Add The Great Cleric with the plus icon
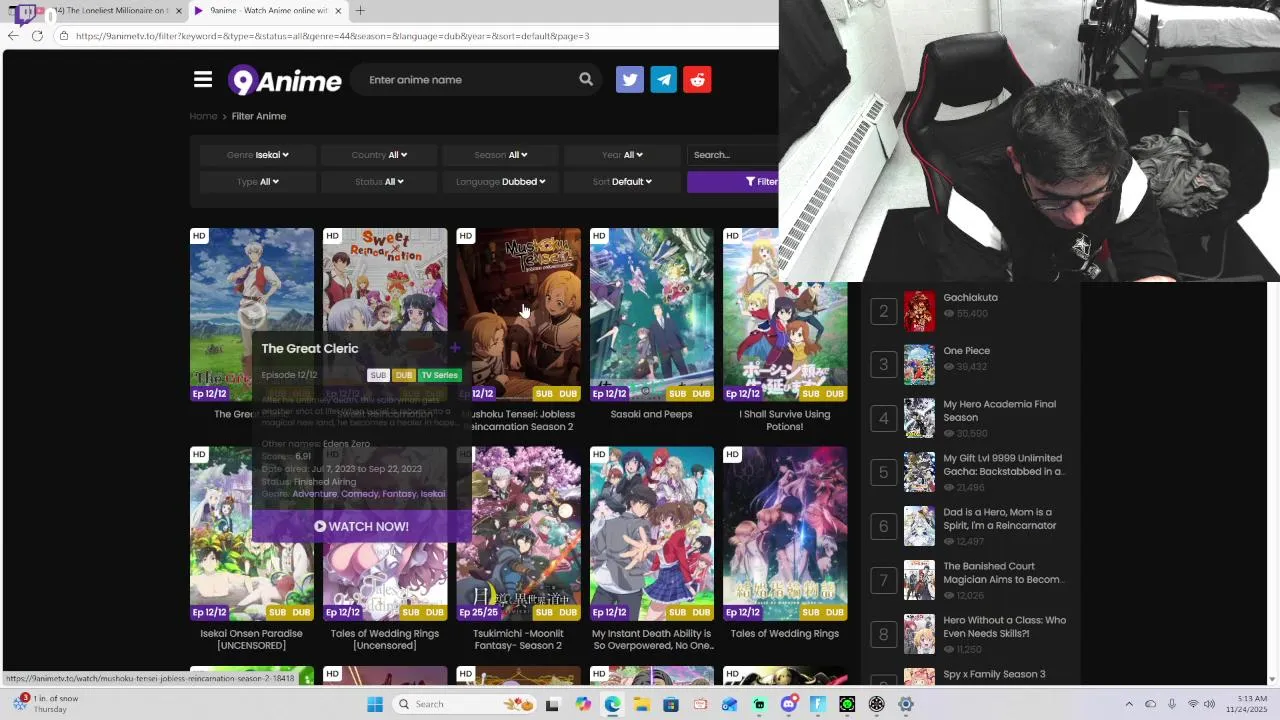Viewport: 1280px width, 720px height. pyautogui.click(x=455, y=348)
